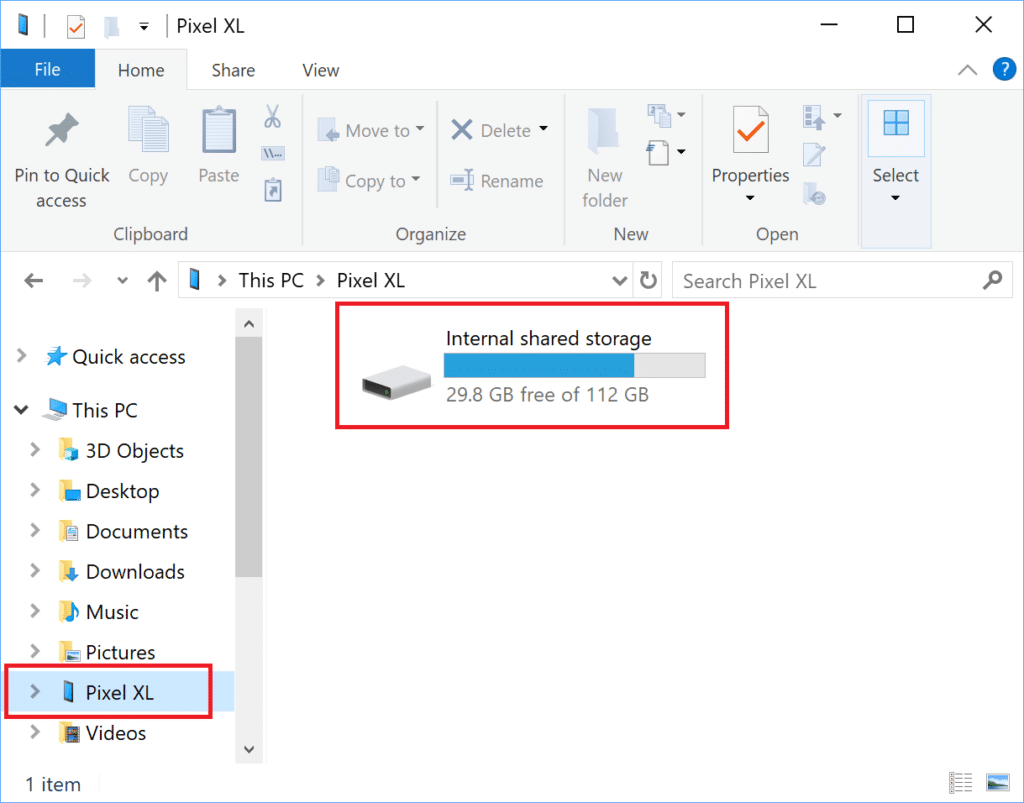Image resolution: width=1024 pixels, height=803 pixels.
Task: Expand the 3D Objects node
Action: (x=35, y=450)
